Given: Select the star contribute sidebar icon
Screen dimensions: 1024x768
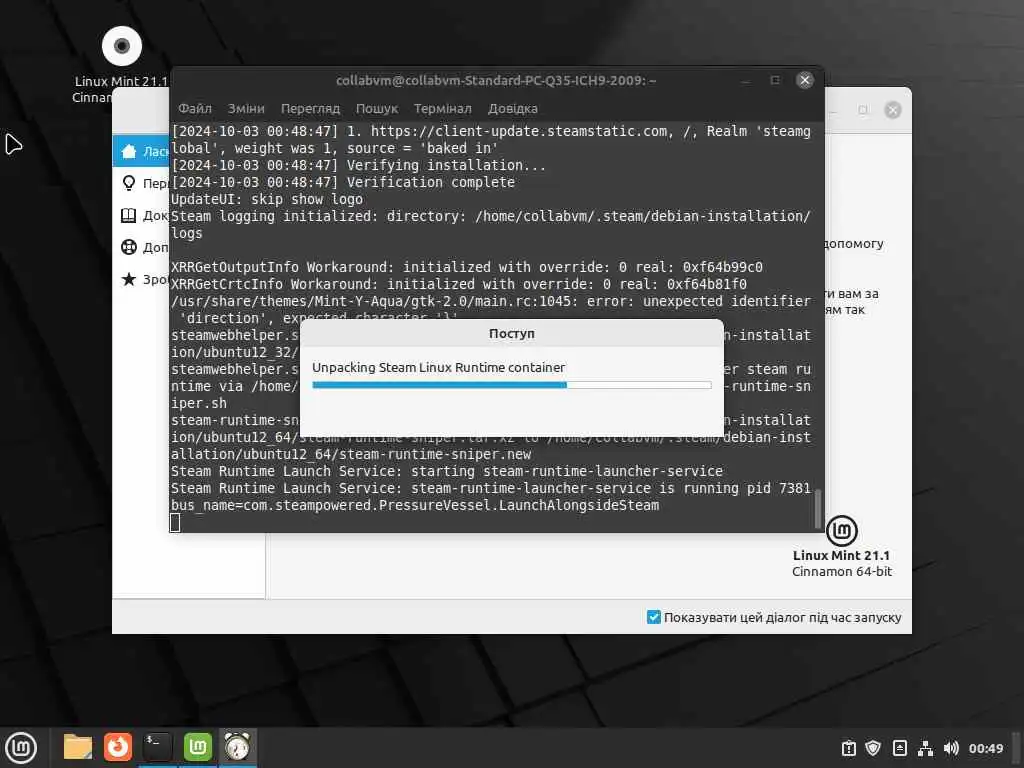Looking at the screenshot, I should pyautogui.click(x=129, y=279).
